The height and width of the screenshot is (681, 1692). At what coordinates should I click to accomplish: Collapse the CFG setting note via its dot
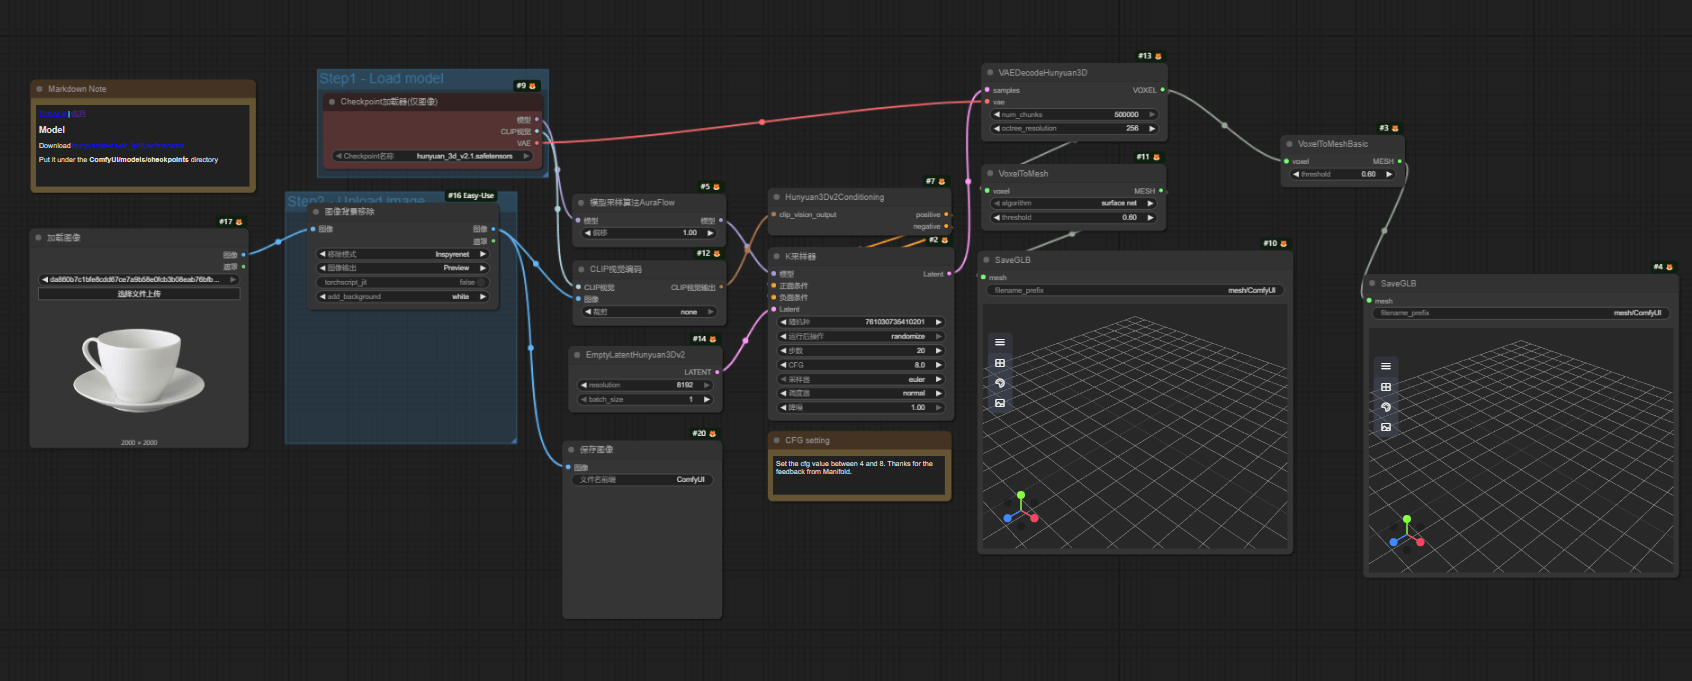776,440
